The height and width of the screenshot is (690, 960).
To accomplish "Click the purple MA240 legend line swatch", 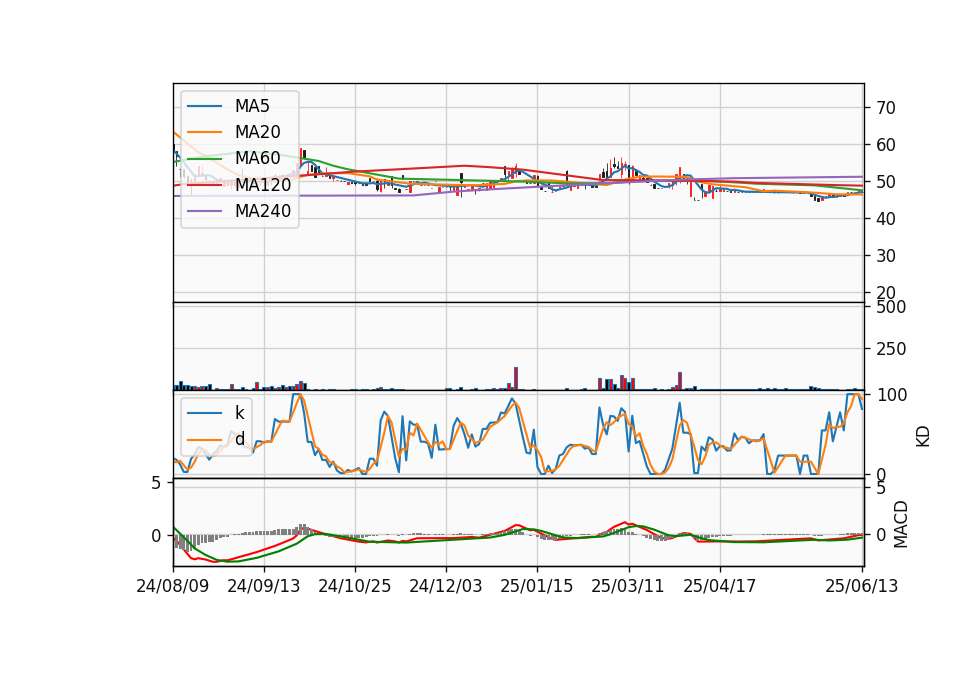I will (204, 211).
